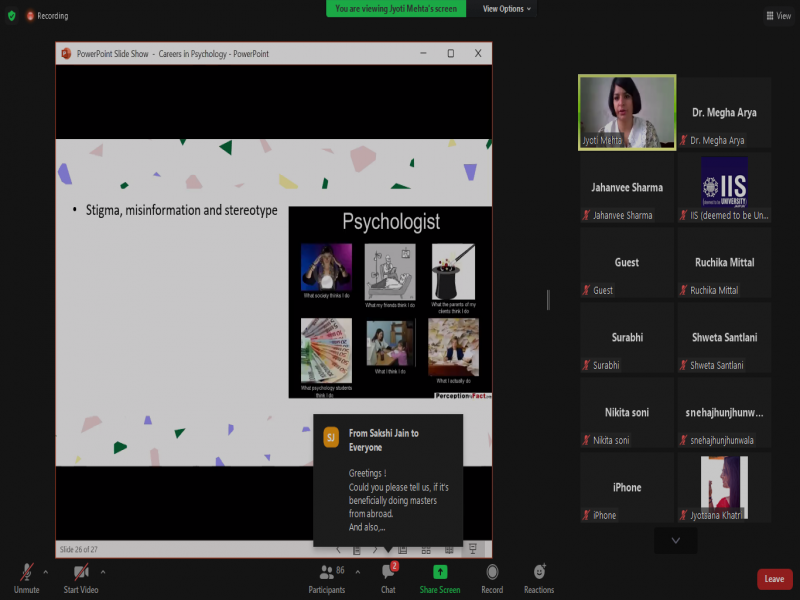Unmute the microphone
800x600 pixels.
pyautogui.click(x=26, y=575)
